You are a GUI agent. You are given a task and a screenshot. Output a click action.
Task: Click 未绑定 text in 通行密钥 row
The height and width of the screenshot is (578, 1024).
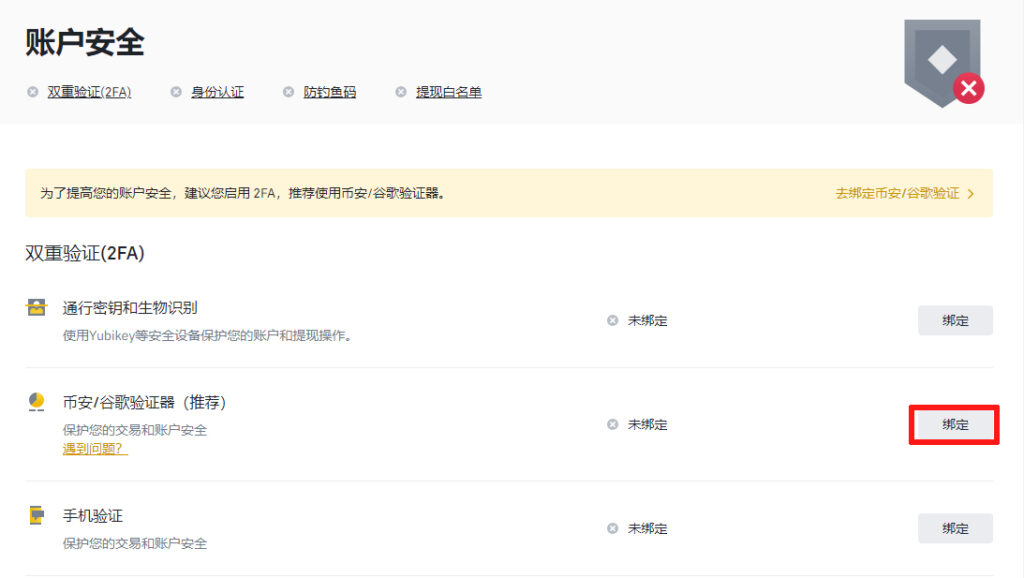647,321
